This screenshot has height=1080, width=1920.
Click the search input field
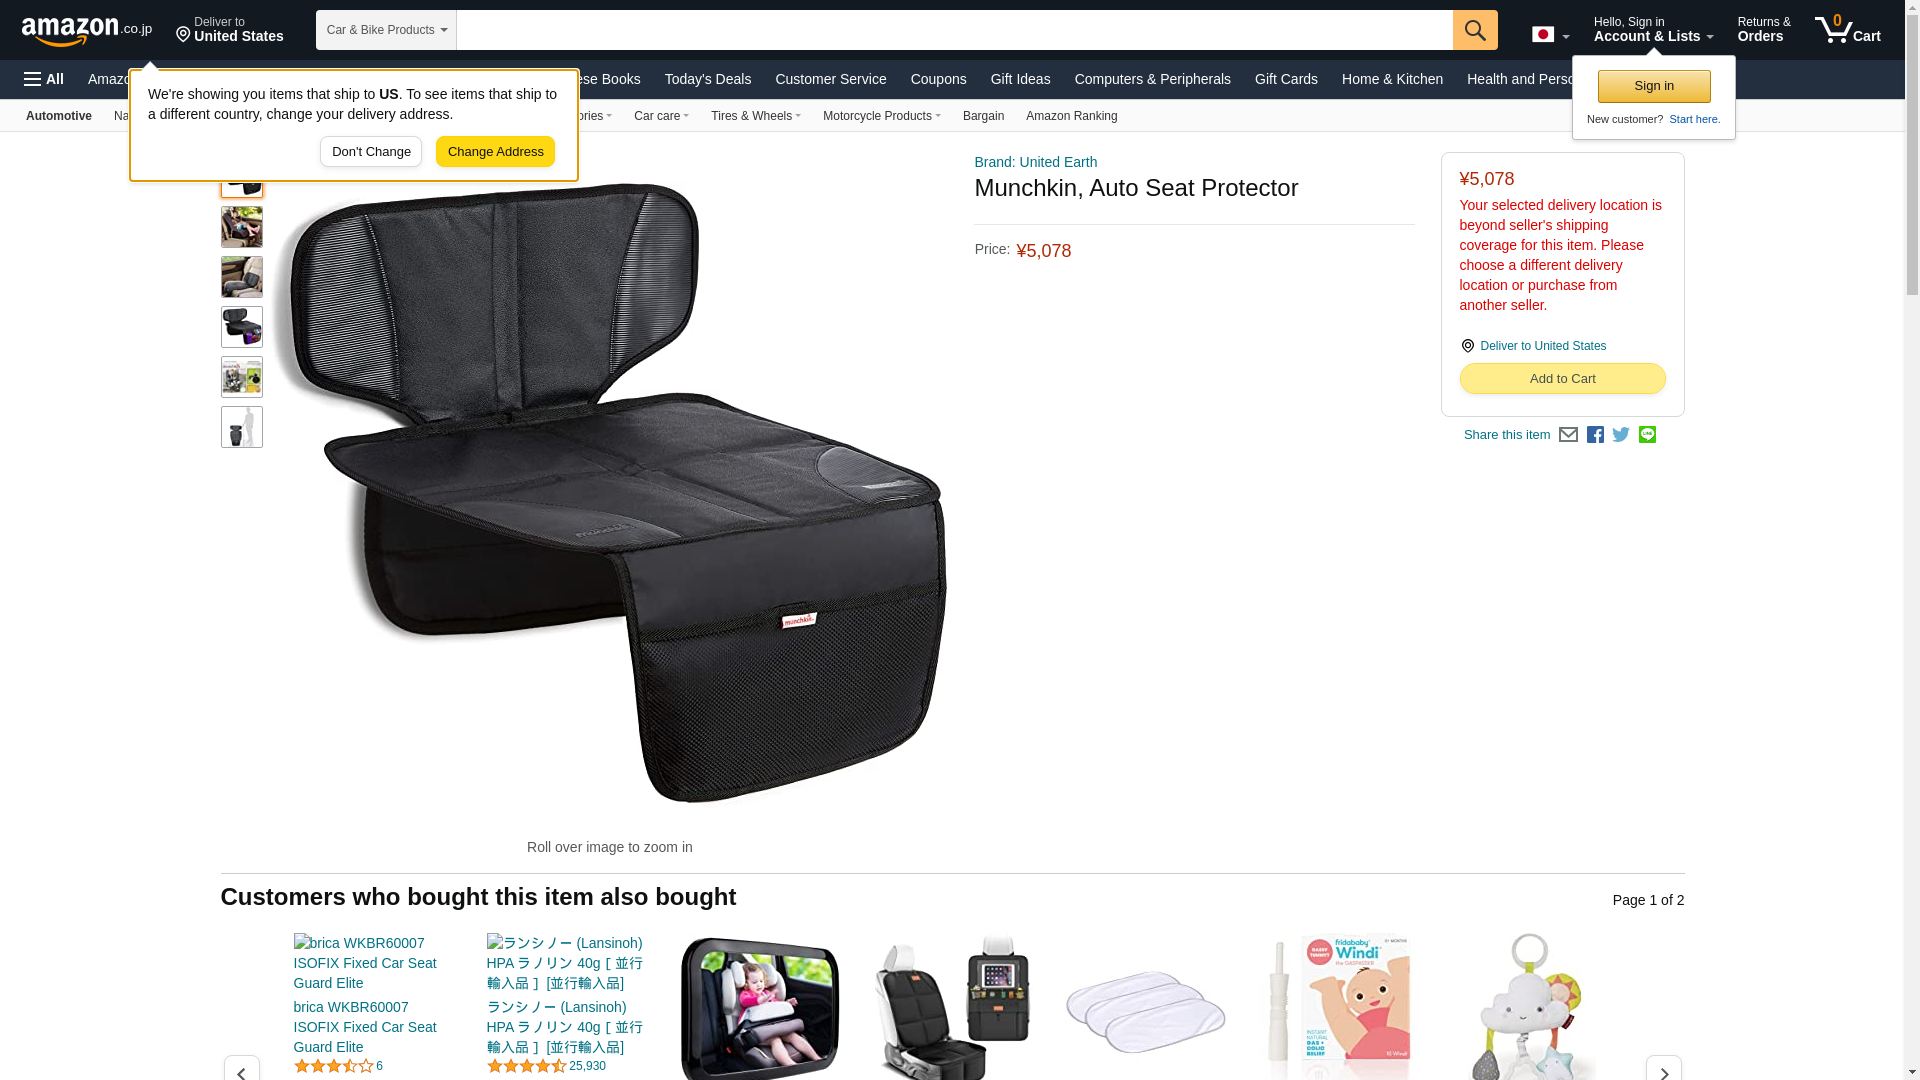coord(954,30)
